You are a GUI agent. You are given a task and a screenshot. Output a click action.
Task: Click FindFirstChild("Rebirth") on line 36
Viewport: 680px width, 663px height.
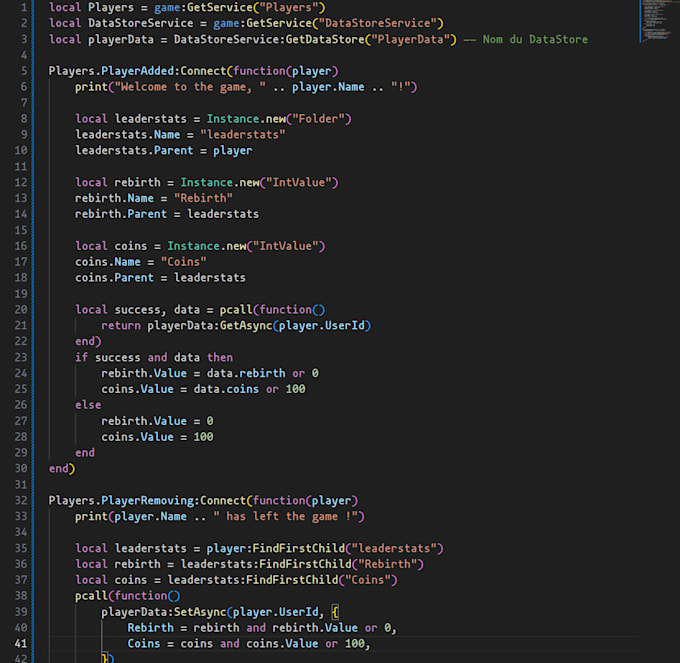pos(341,564)
